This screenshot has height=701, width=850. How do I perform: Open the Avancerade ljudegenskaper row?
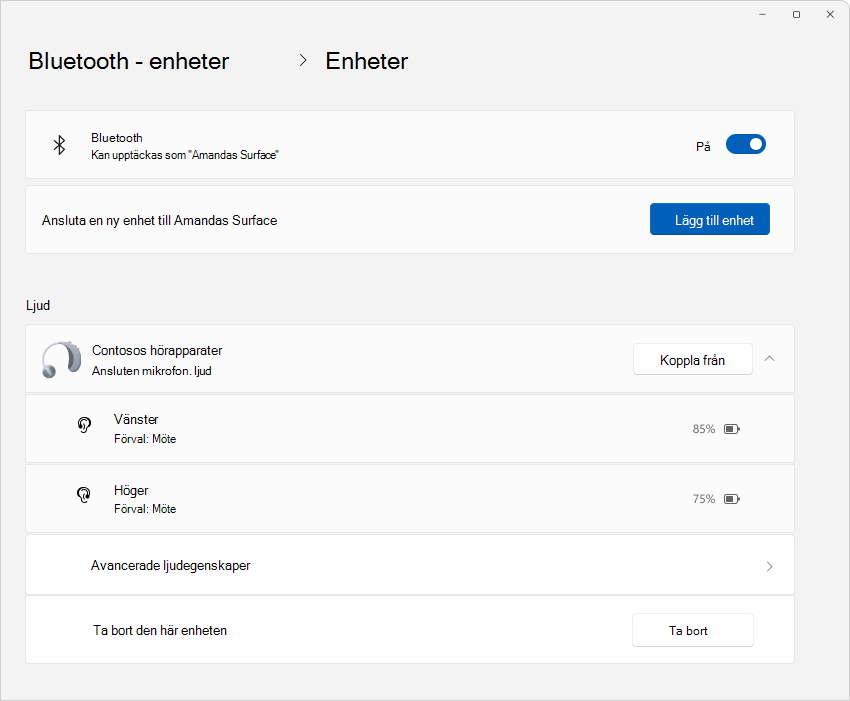coord(410,565)
